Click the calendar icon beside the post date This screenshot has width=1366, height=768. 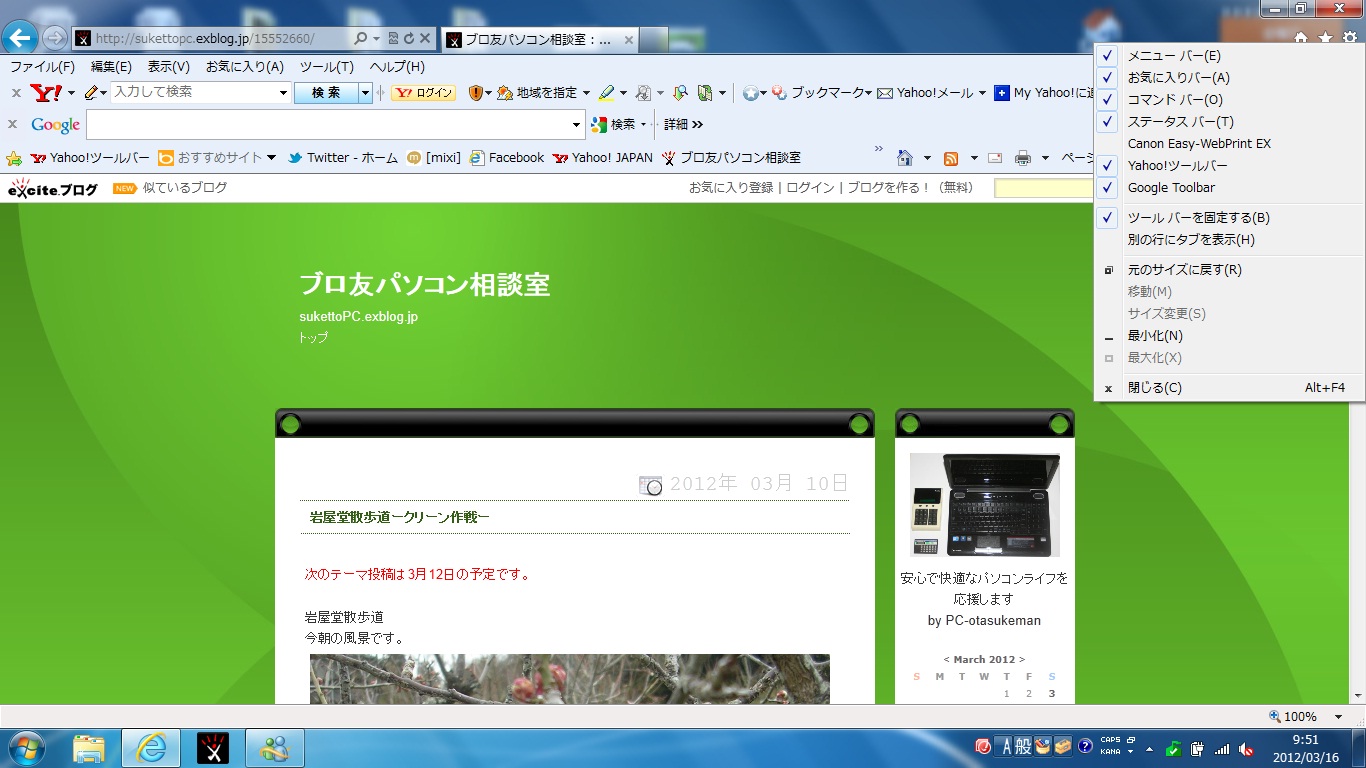click(650, 485)
